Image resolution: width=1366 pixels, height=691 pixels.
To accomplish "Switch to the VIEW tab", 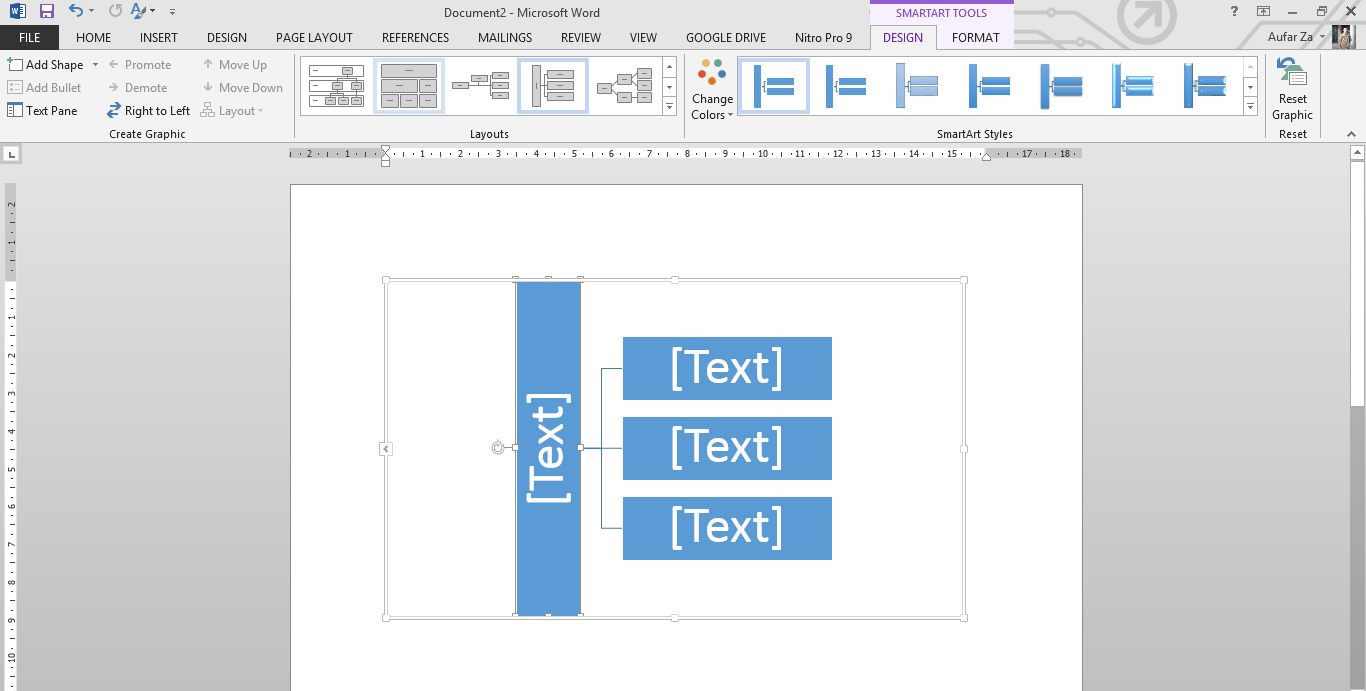I will (x=643, y=38).
